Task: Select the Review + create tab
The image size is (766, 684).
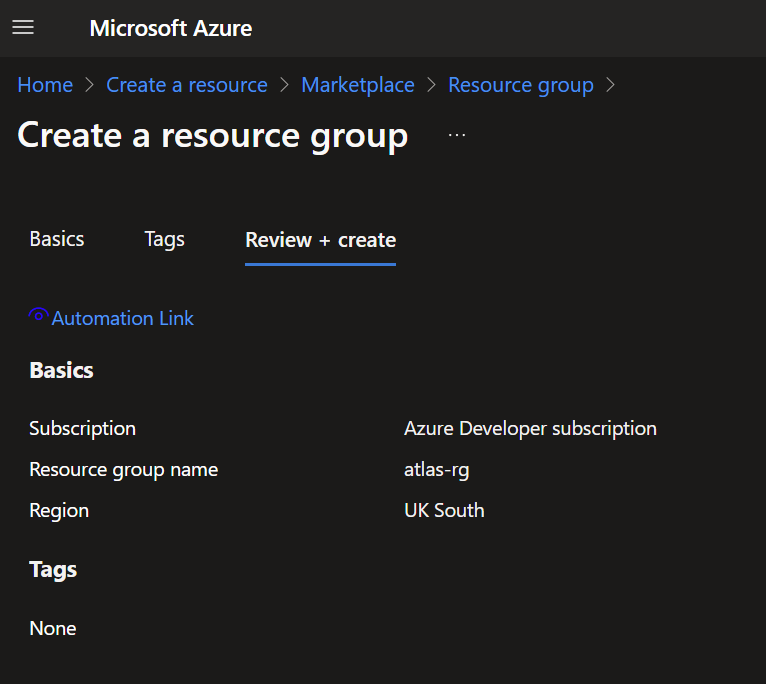Action: [x=320, y=240]
